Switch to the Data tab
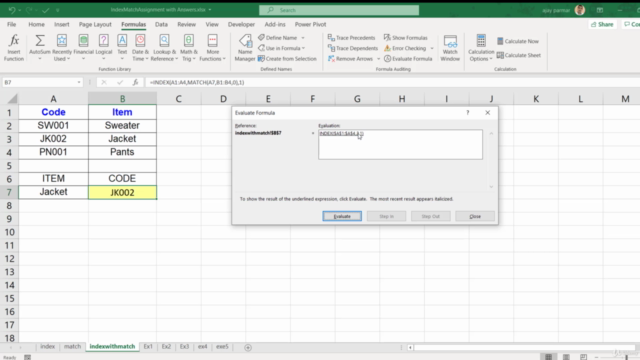 [161, 24]
